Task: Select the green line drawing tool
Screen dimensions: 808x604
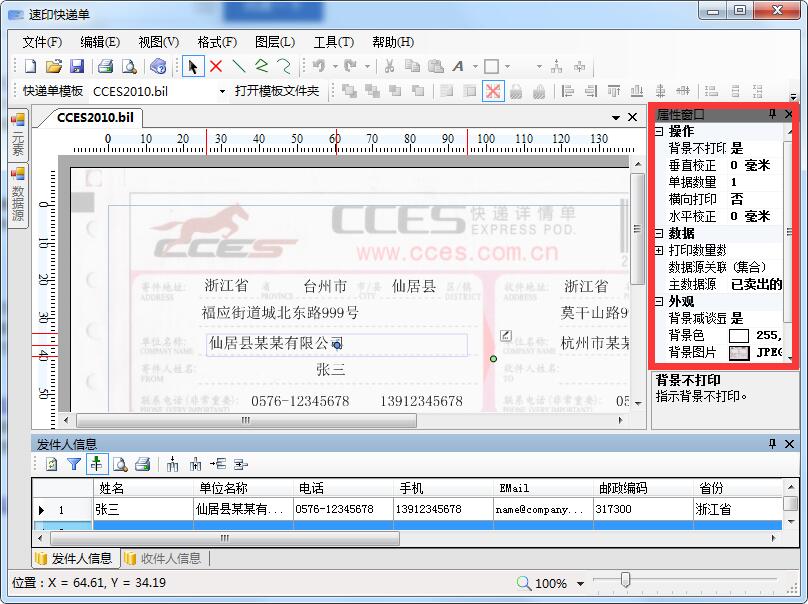Action: click(239, 67)
